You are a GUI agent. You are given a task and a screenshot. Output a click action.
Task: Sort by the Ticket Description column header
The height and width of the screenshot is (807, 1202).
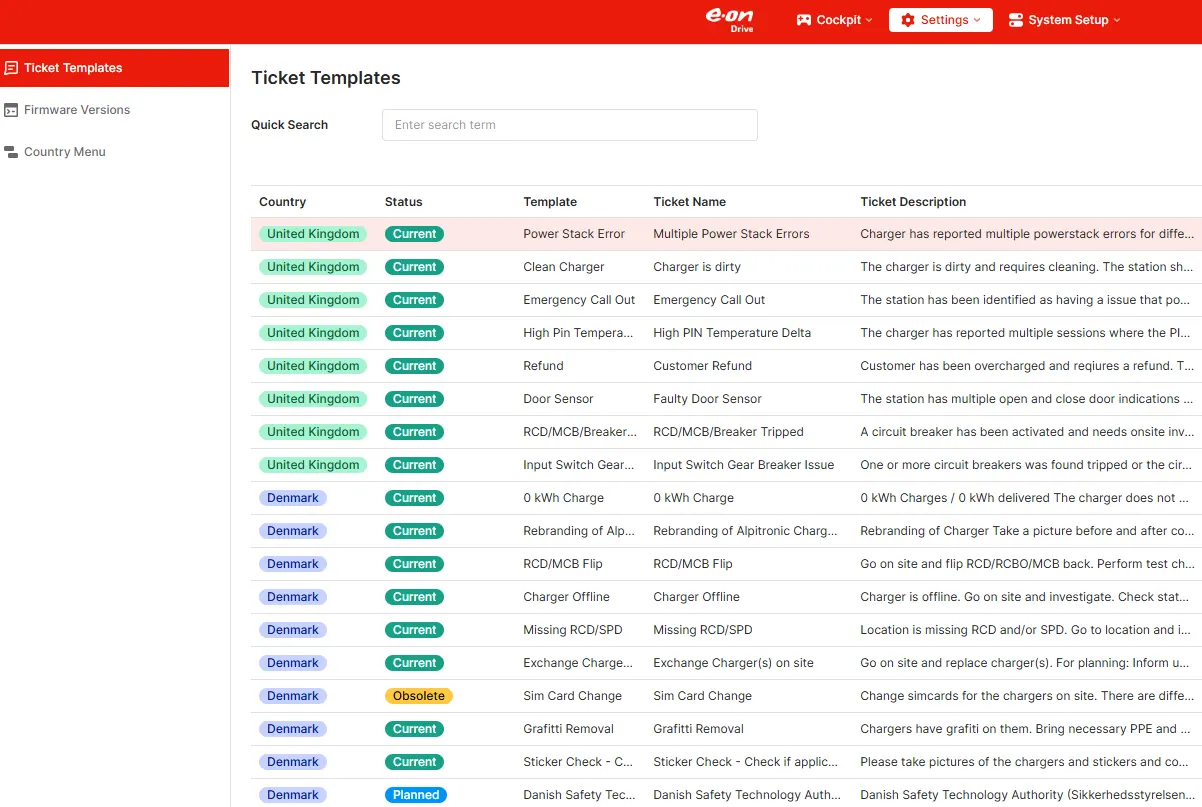pos(913,202)
